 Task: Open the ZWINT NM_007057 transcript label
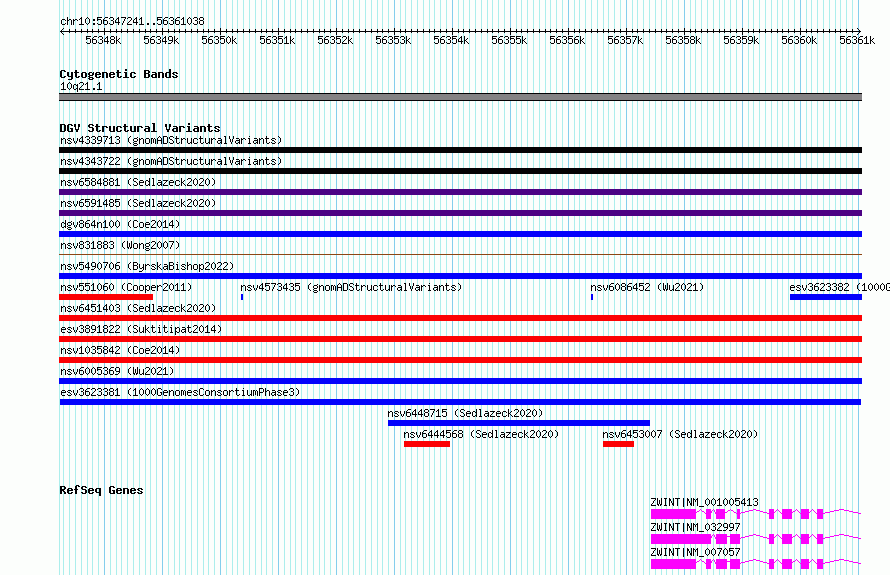(x=695, y=552)
